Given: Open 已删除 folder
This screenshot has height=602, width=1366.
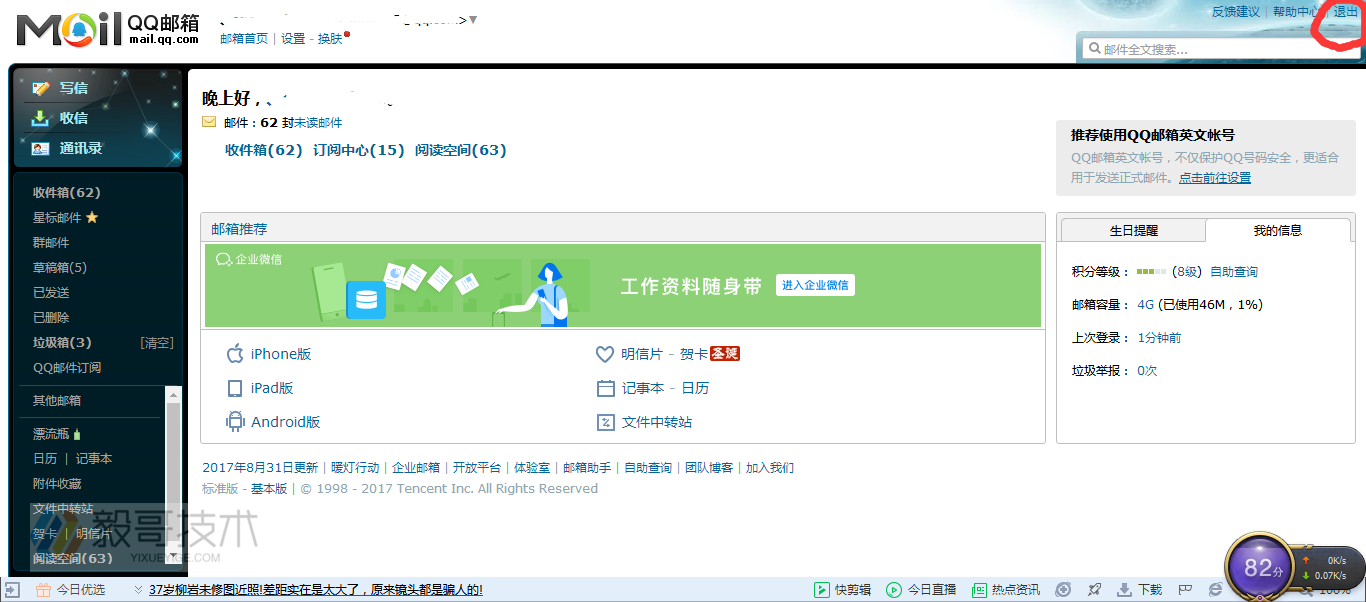Looking at the screenshot, I should (x=51, y=317).
